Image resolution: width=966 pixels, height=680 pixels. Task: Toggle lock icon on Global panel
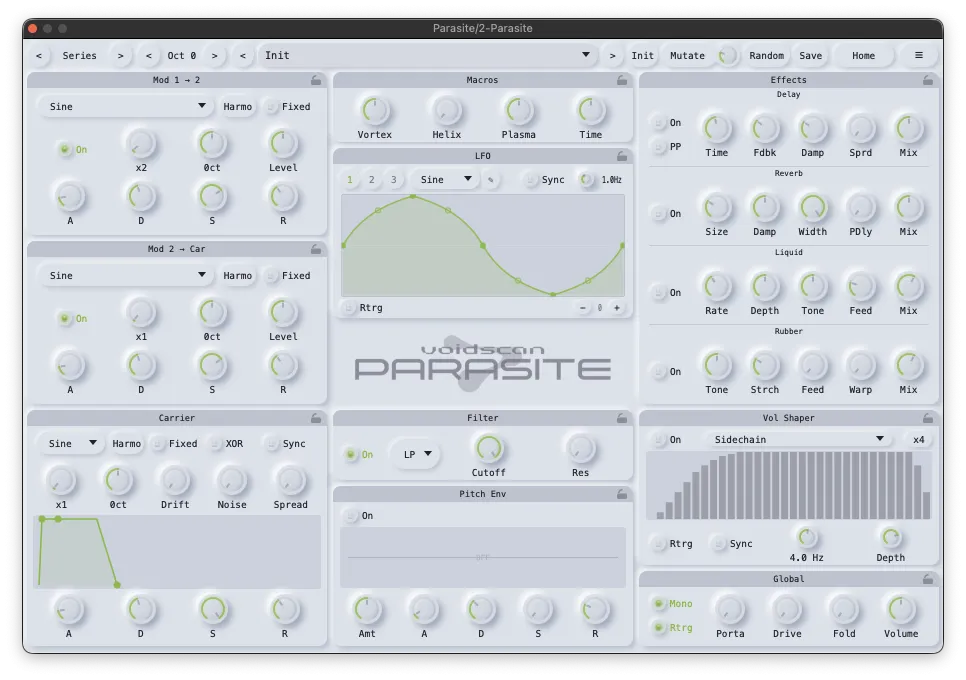coord(927,579)
